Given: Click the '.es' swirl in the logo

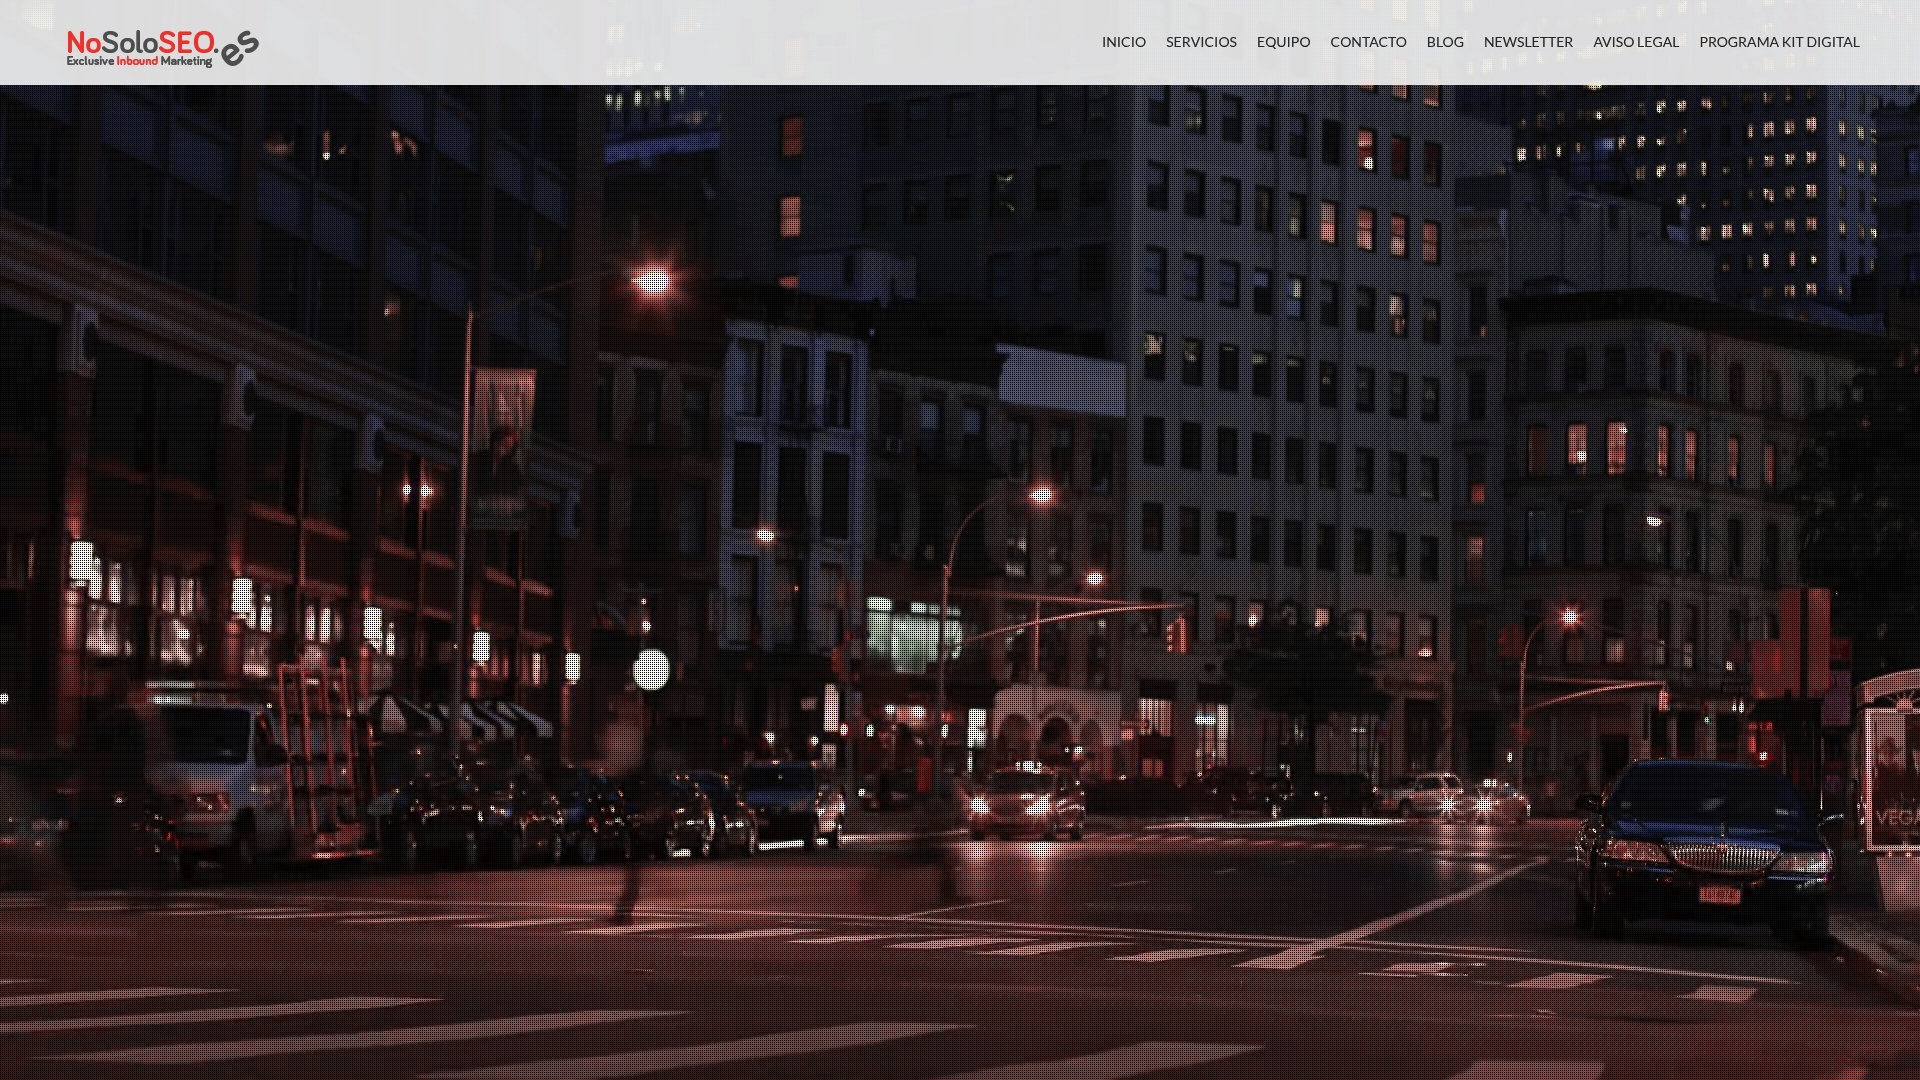Looking at the screenshot, I should point(240,48).
